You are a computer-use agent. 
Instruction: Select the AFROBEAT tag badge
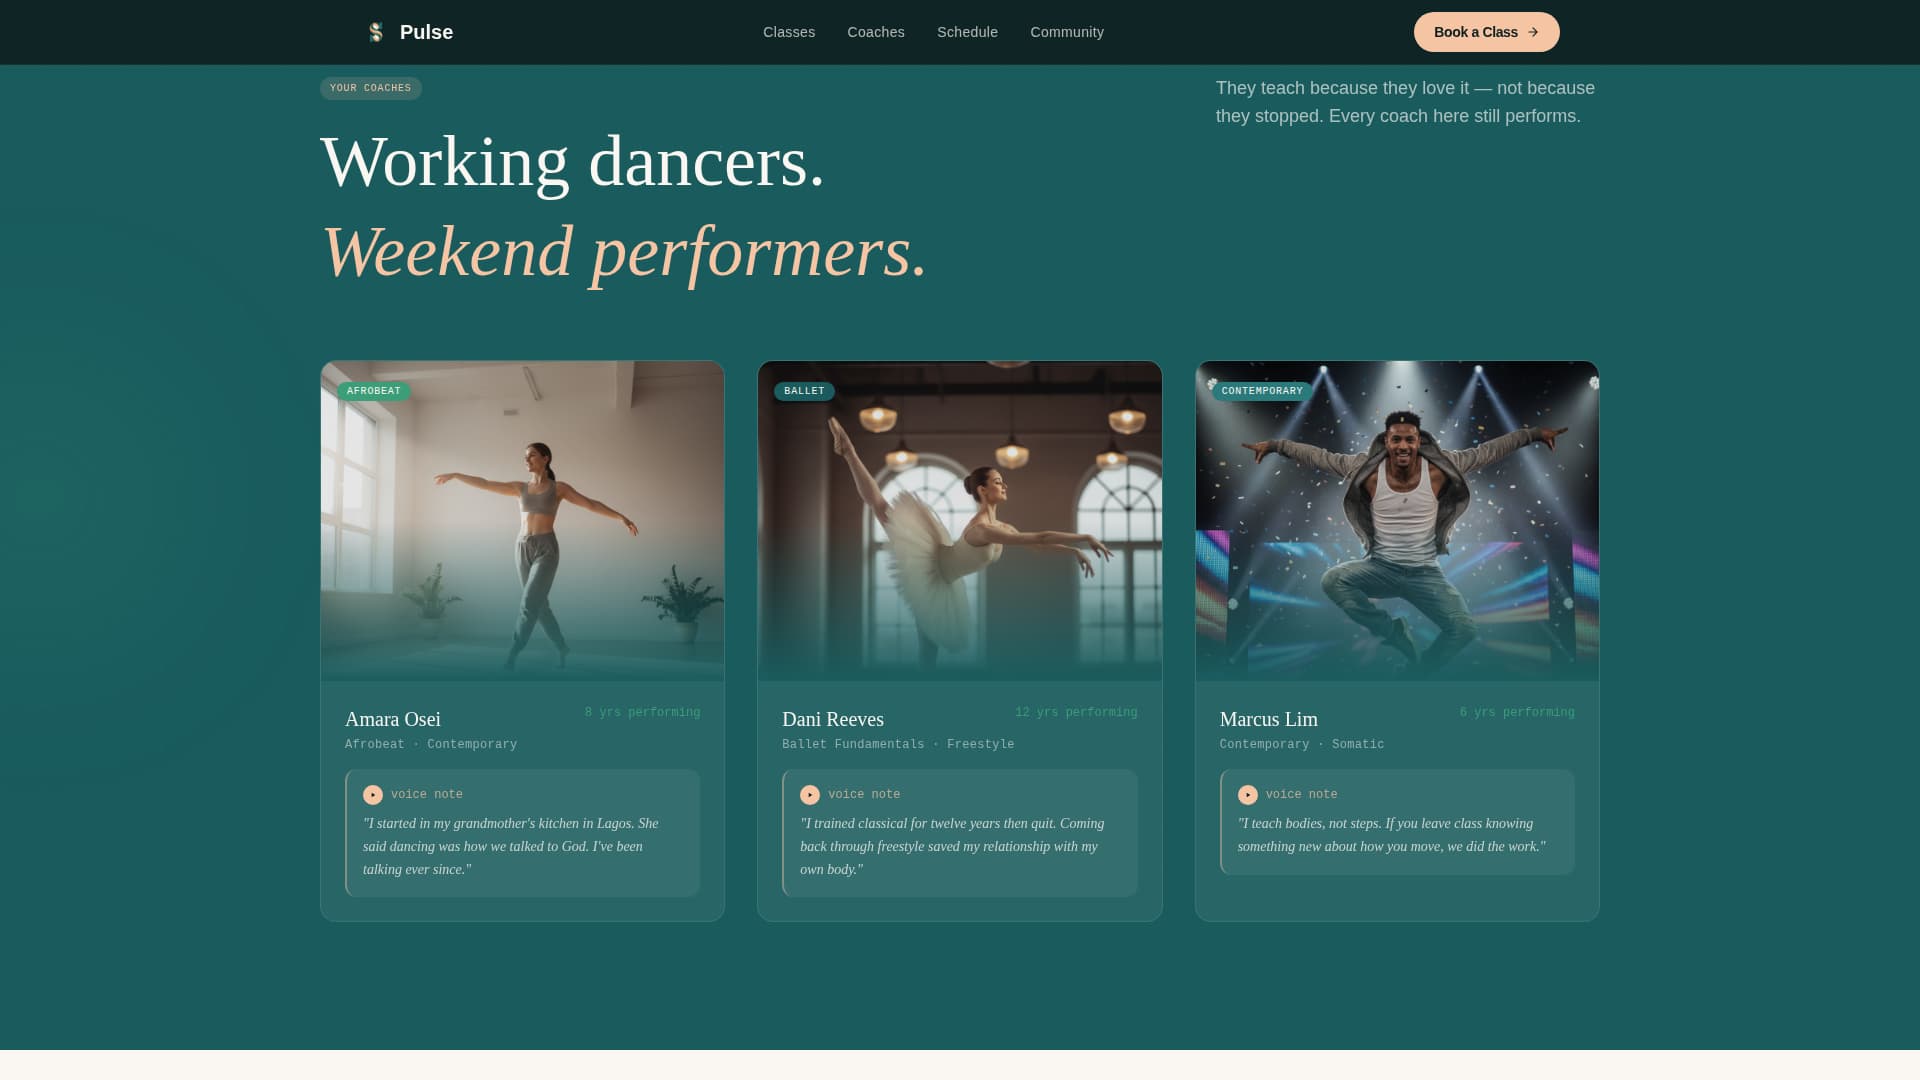coord(374,391)
